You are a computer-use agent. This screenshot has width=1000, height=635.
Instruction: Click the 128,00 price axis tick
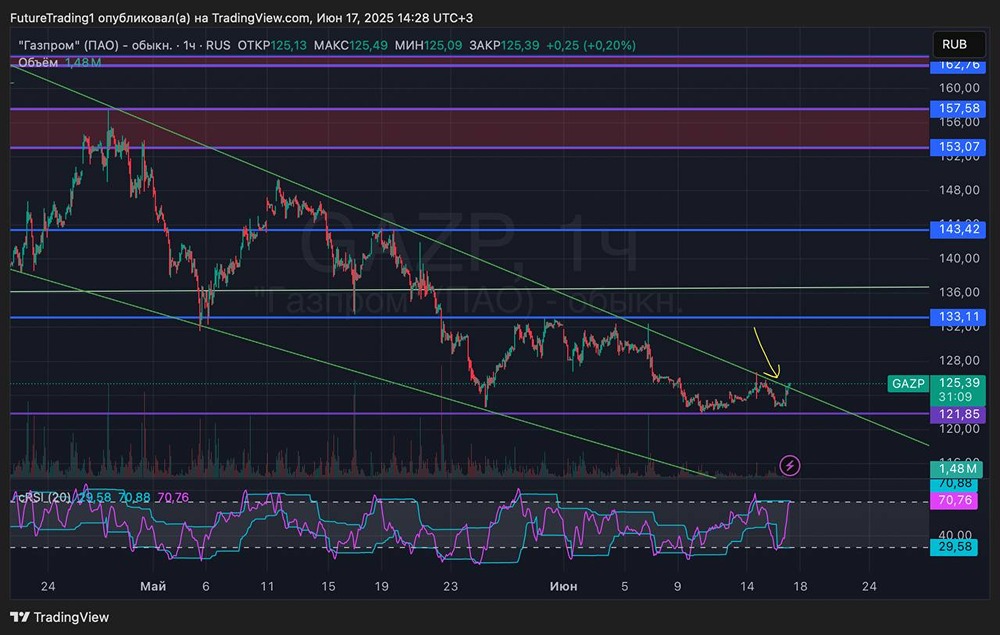coord(959,360)
